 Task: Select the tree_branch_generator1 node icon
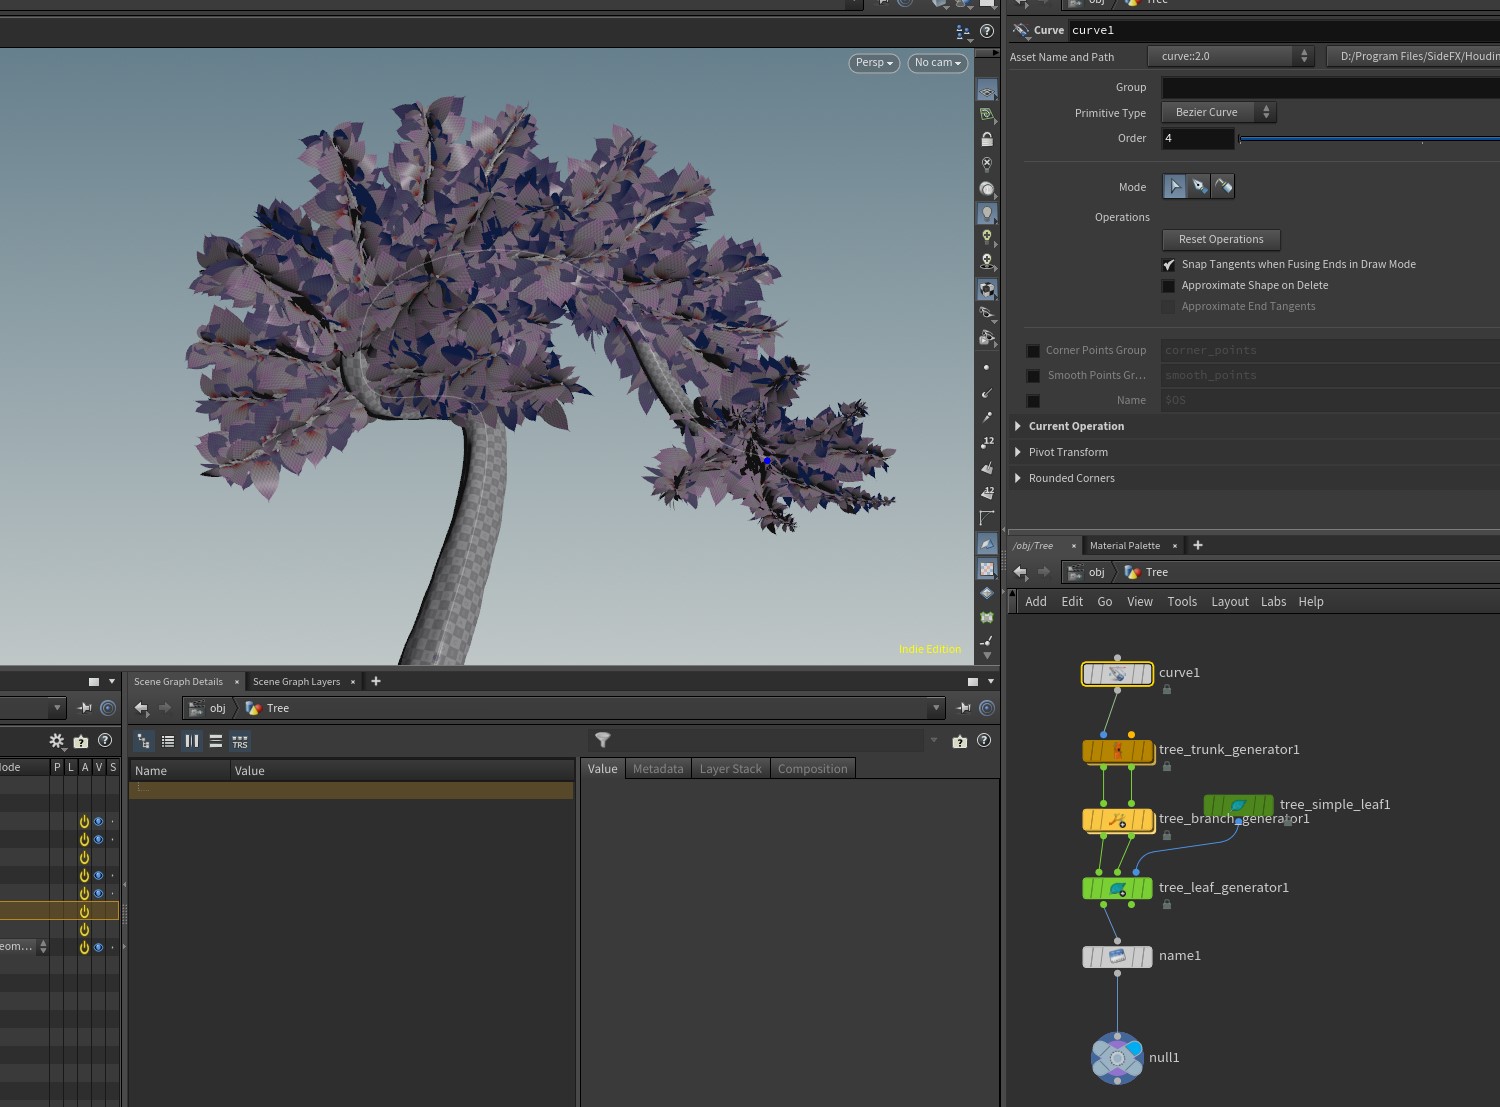tap(1117, 820)
